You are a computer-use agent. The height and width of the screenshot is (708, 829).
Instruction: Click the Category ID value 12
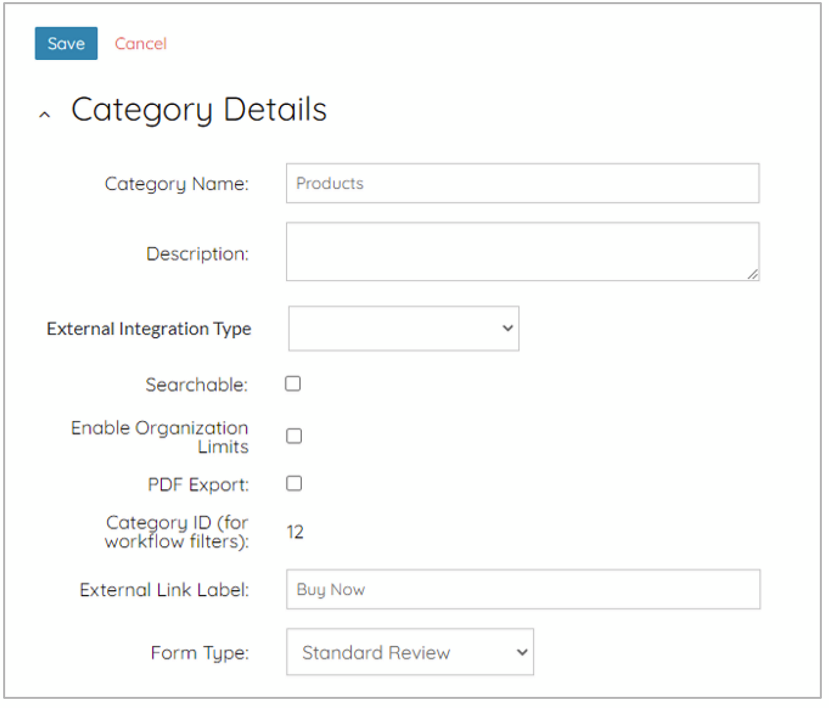click(x=295, y=532)
